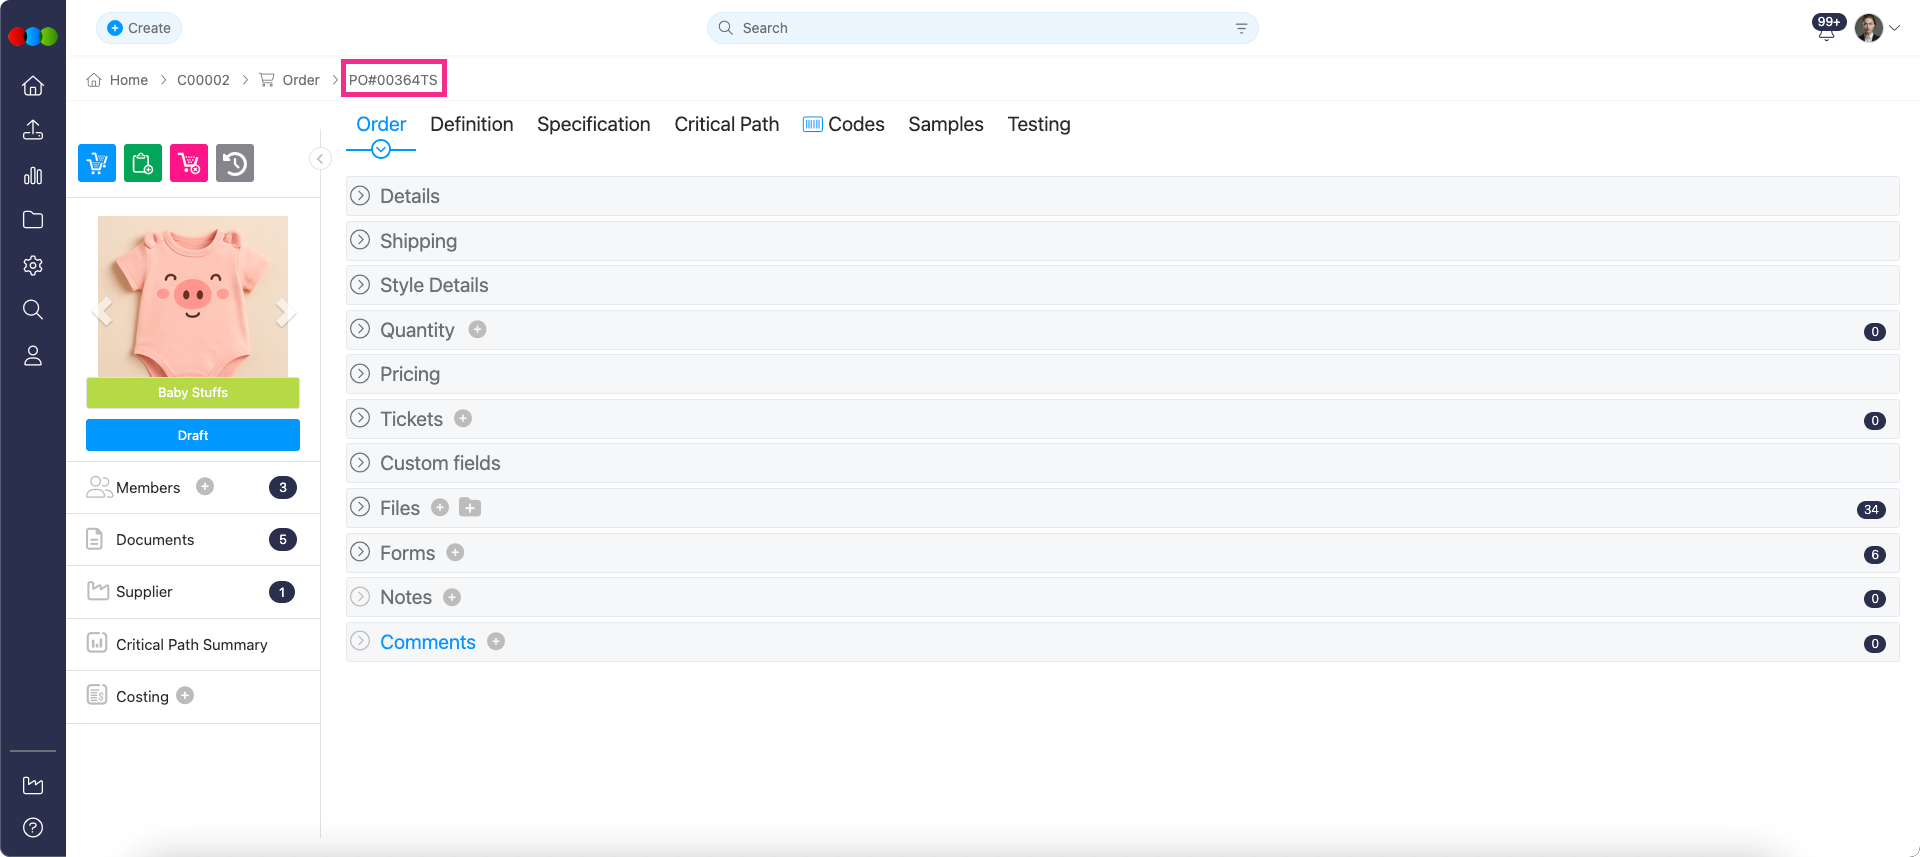Add a new folder in Files
The image size is (1920, 857).
470,508
